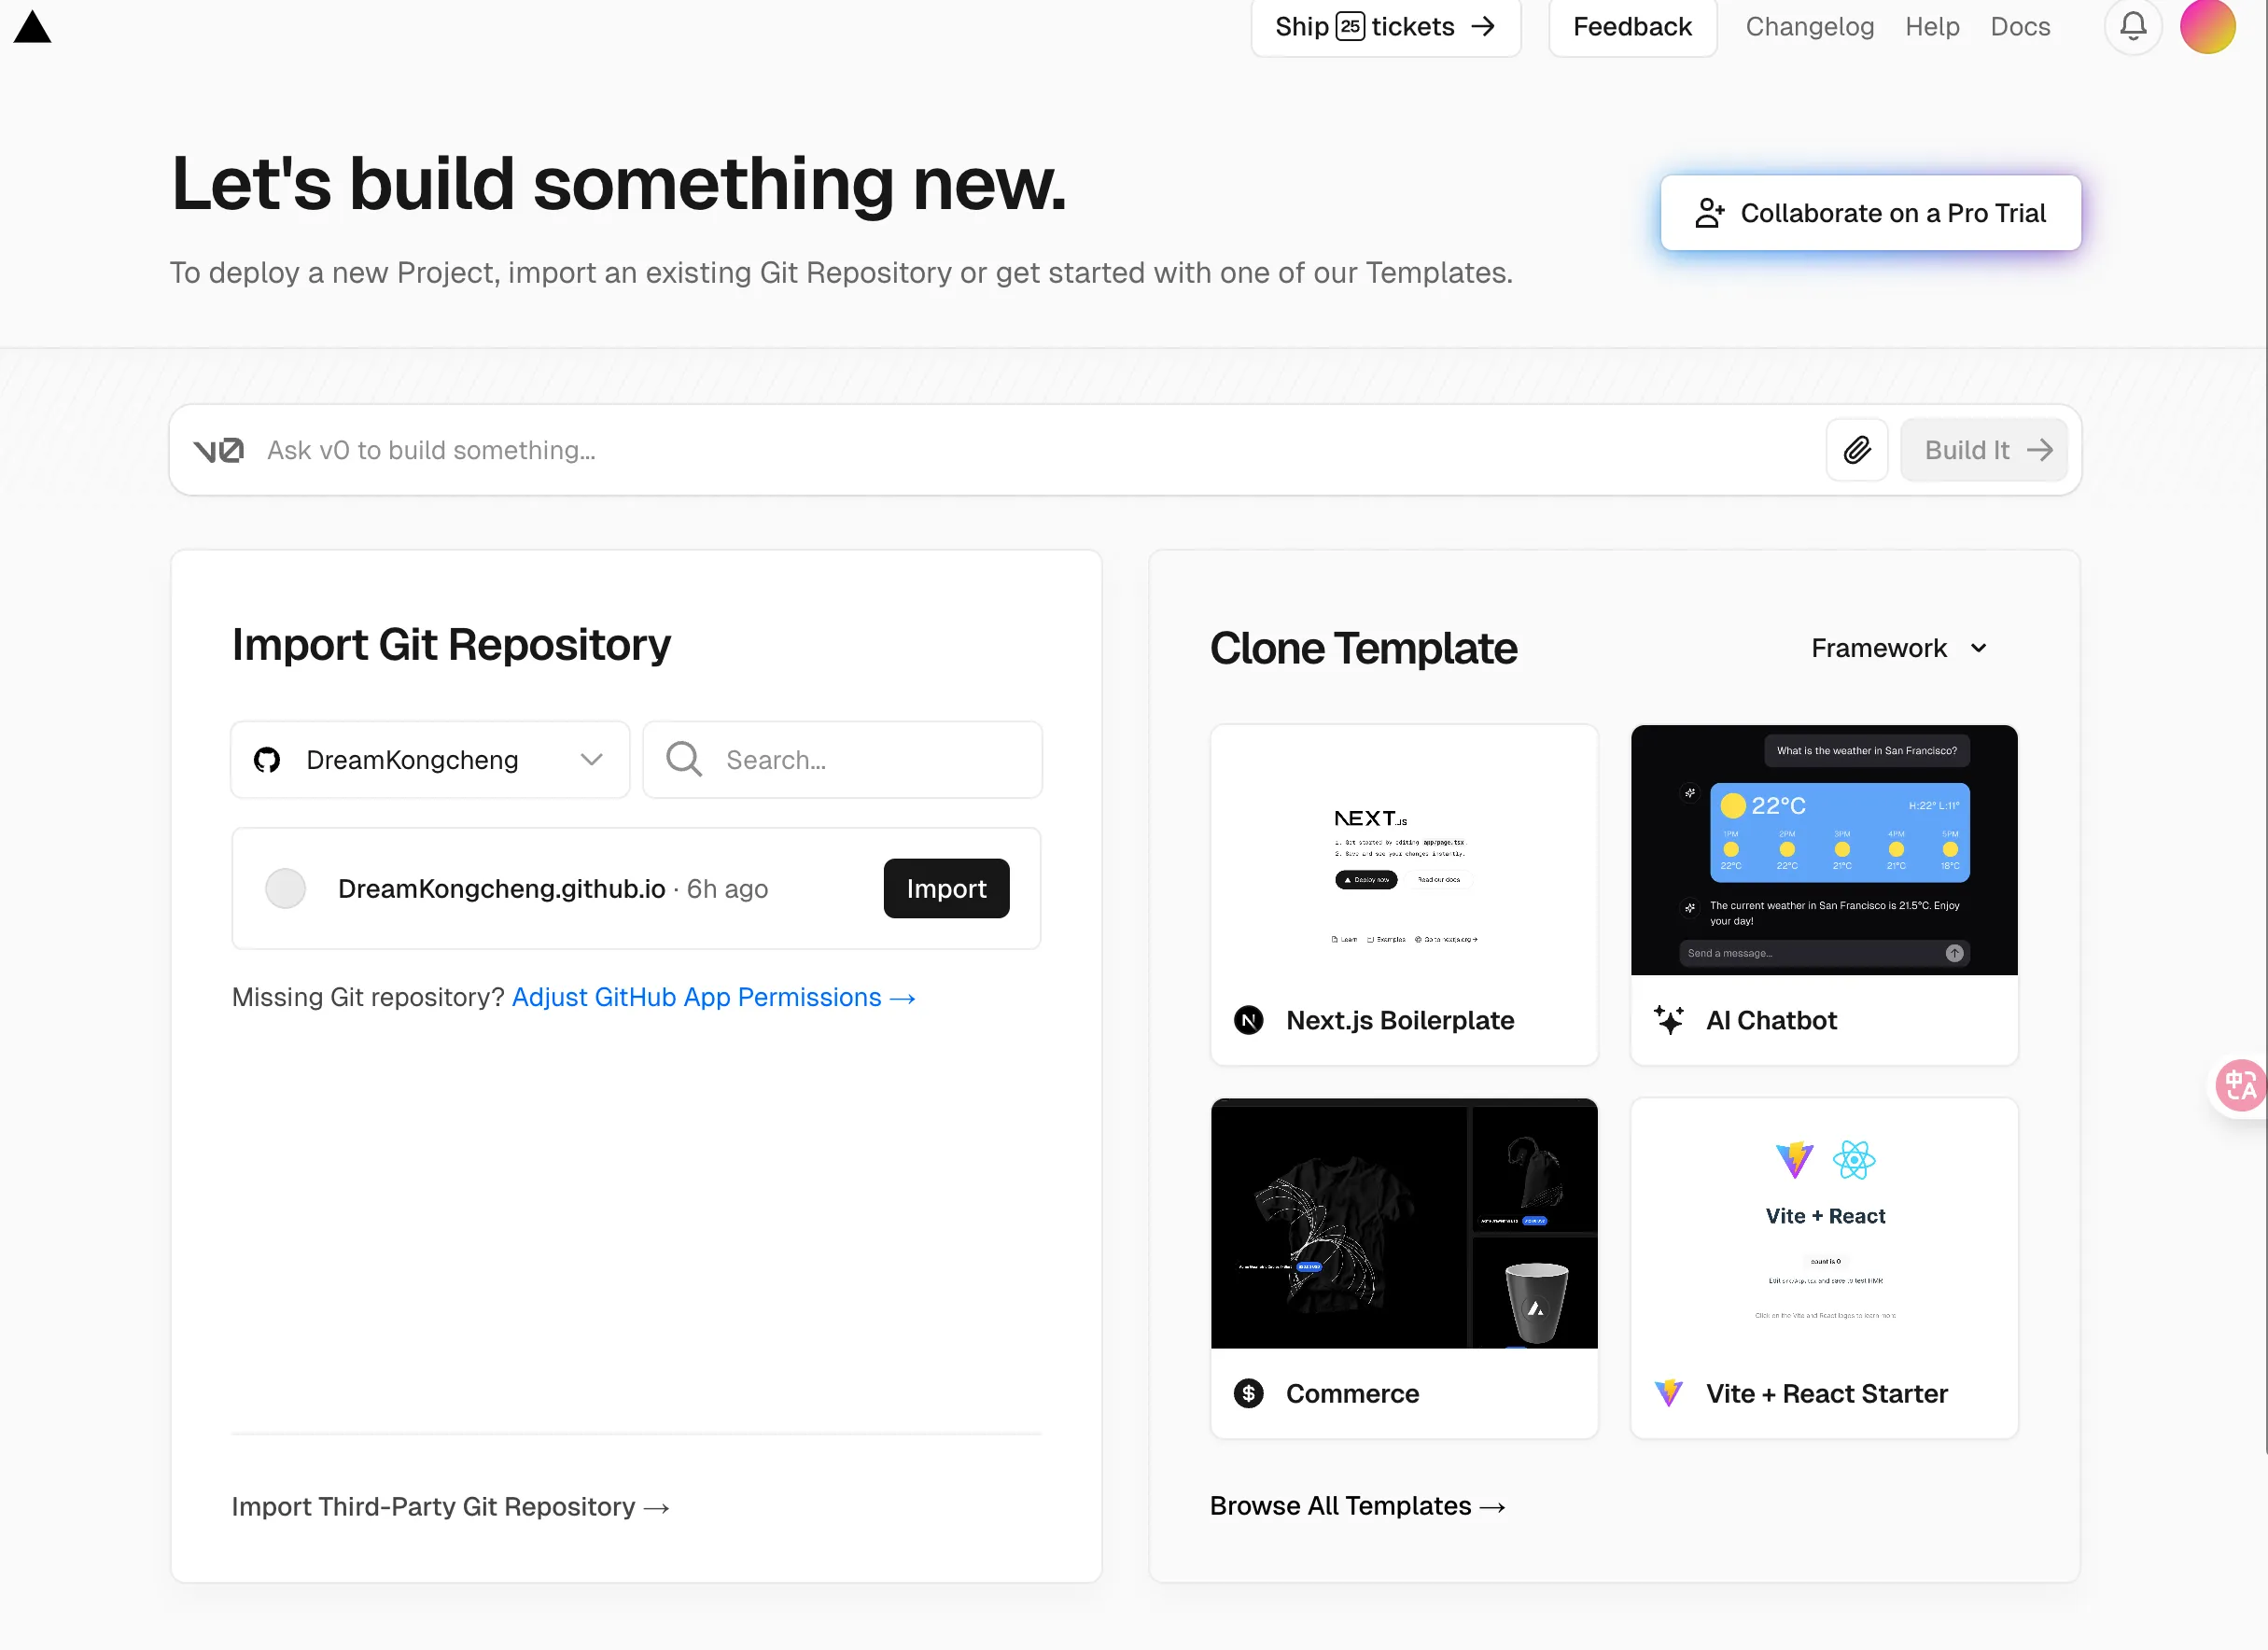Open the AI Chatbot template preview
Image resolution: width=2268 pixels, height=1650 pixels.
1824,850
